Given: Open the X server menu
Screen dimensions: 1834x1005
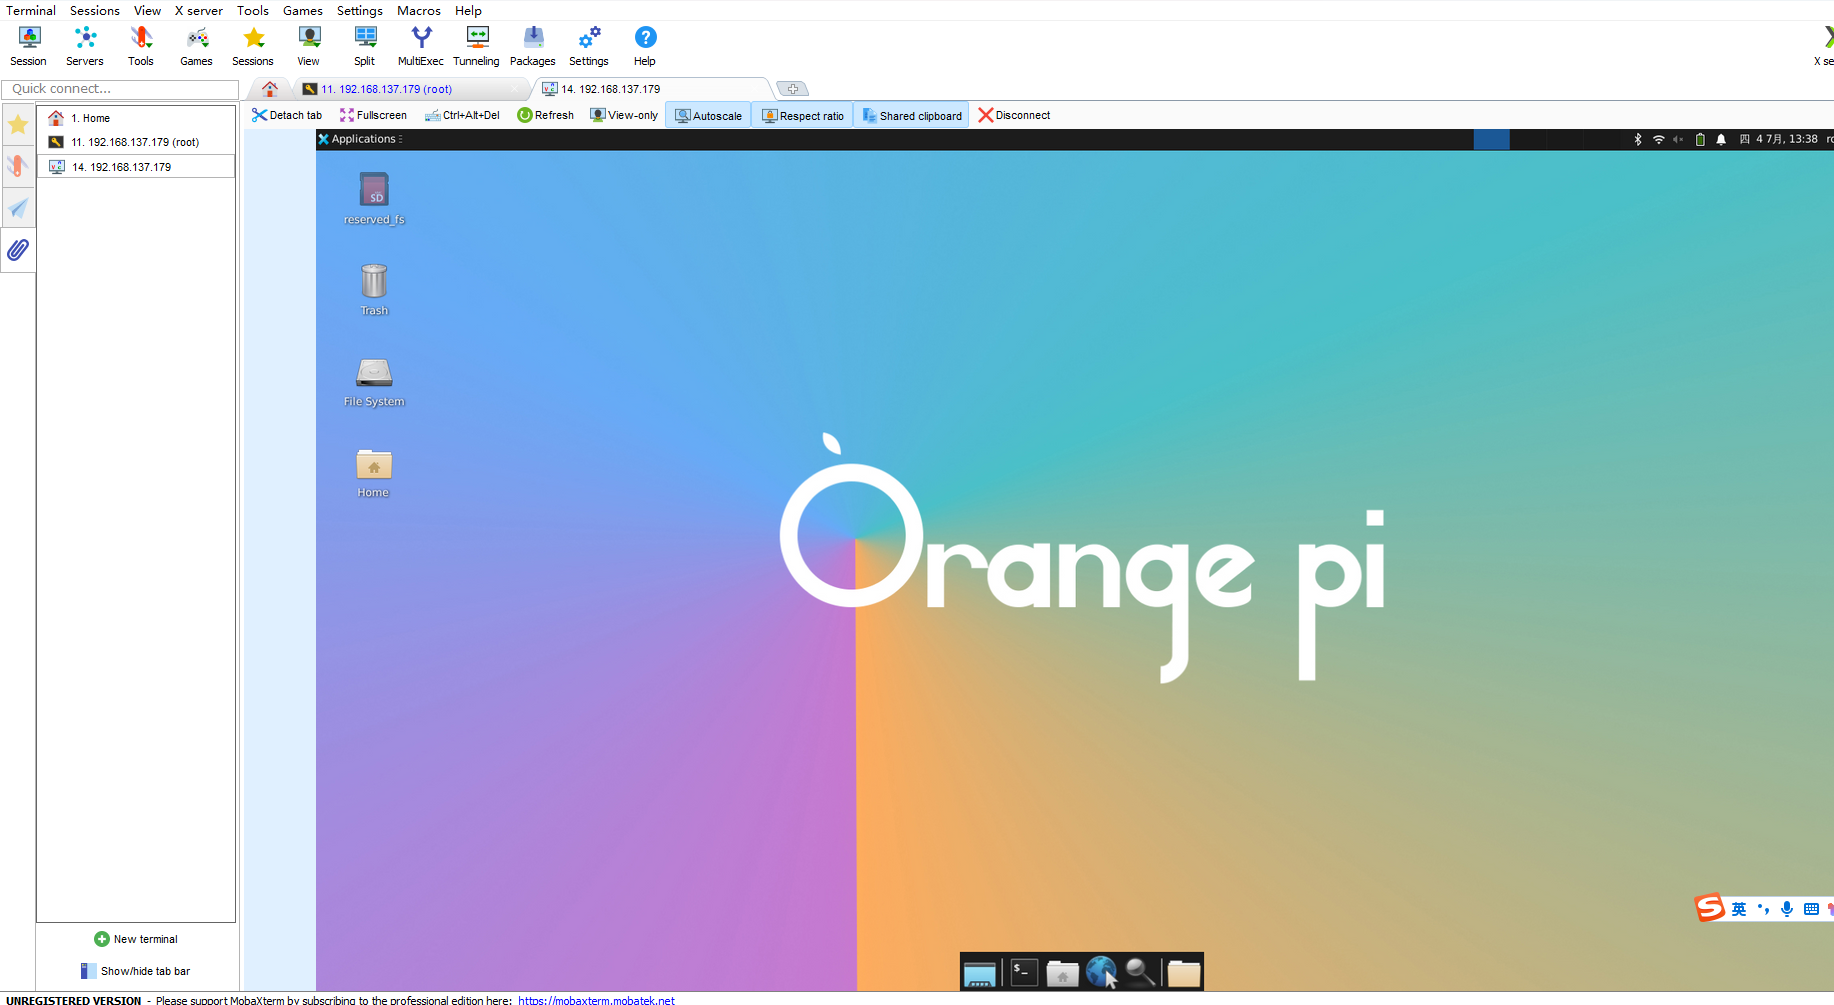Looking at the screenshot, I should coord(199,10).
